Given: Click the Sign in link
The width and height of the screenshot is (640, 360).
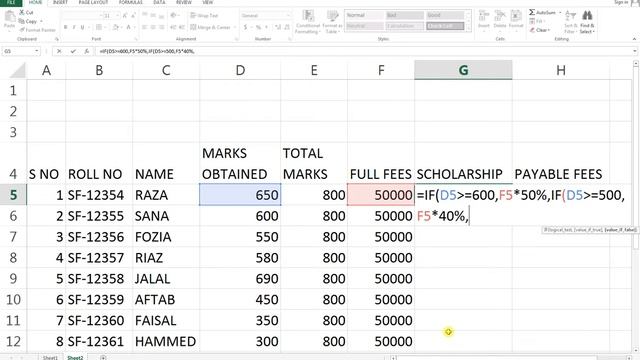Looking at the screenshot, I should coord(621,2).
